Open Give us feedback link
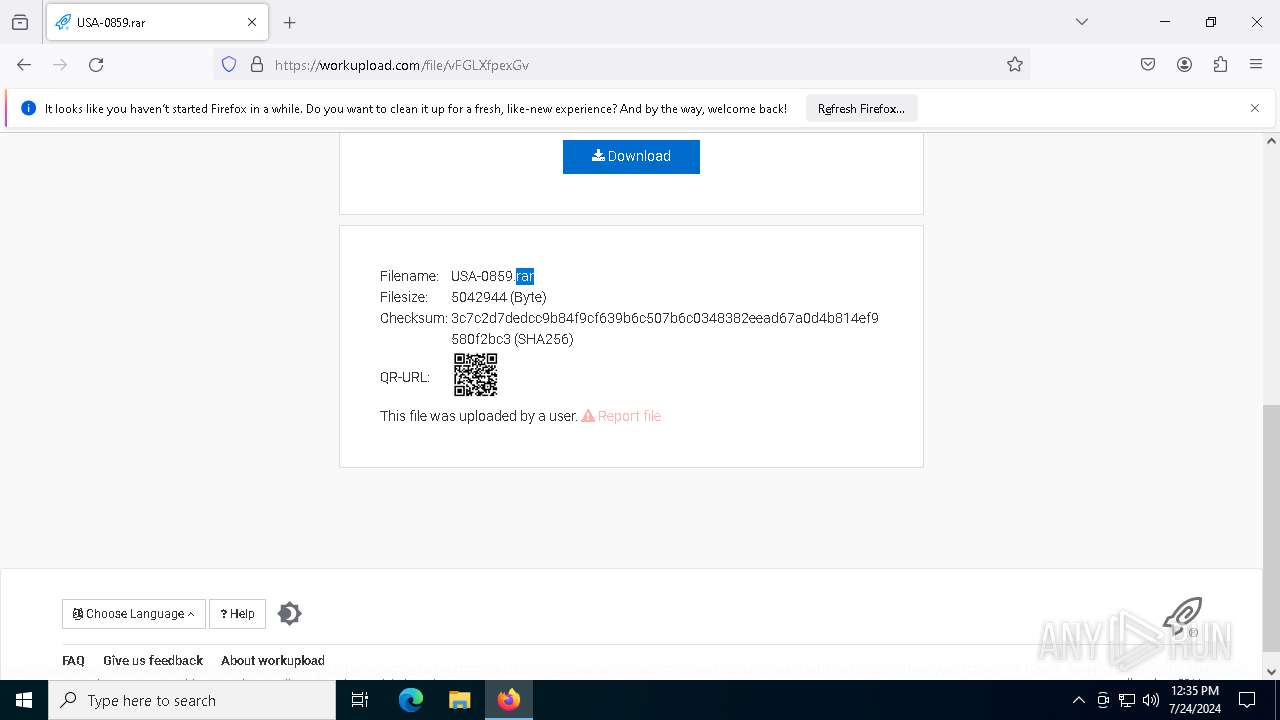Viewport: 1280px width, 720px height. pos(153,661)
